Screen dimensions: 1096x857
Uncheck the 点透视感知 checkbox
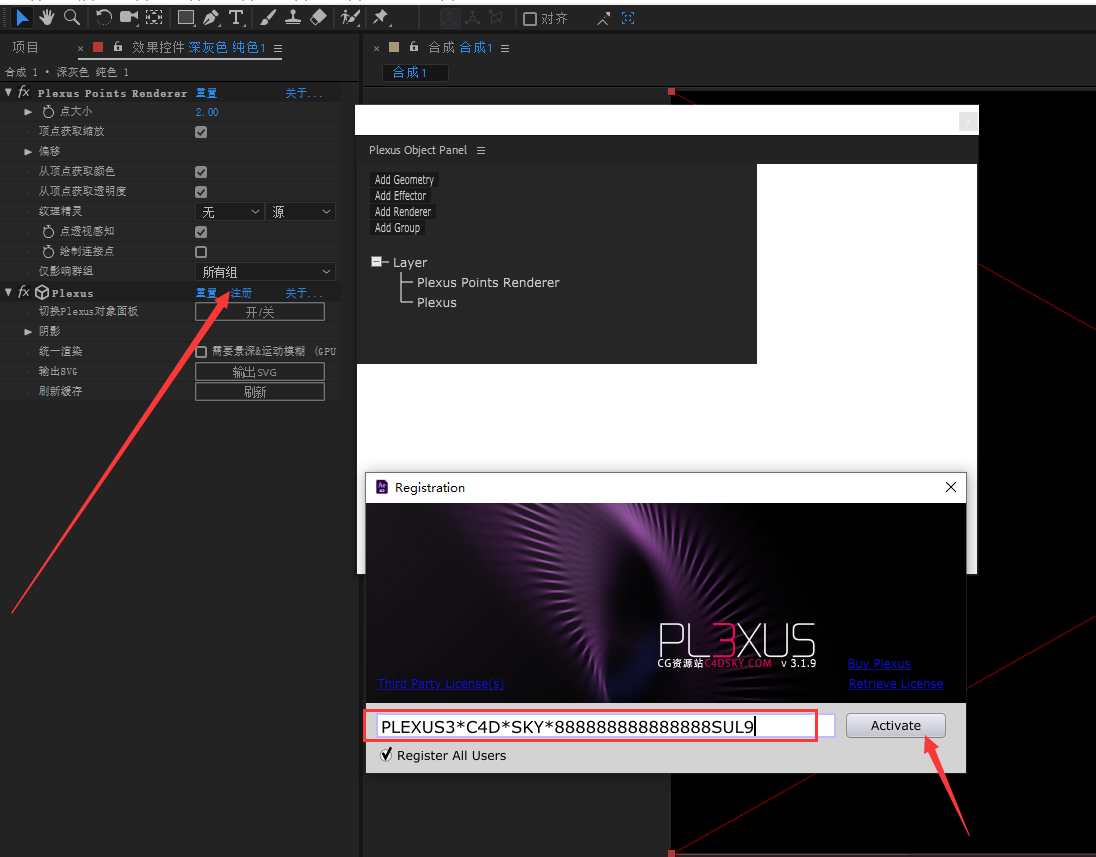pos(201,232)
